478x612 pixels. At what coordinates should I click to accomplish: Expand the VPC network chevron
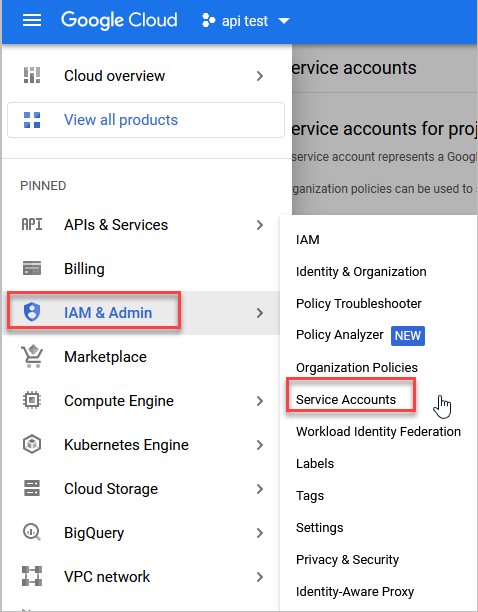[260, 576]
